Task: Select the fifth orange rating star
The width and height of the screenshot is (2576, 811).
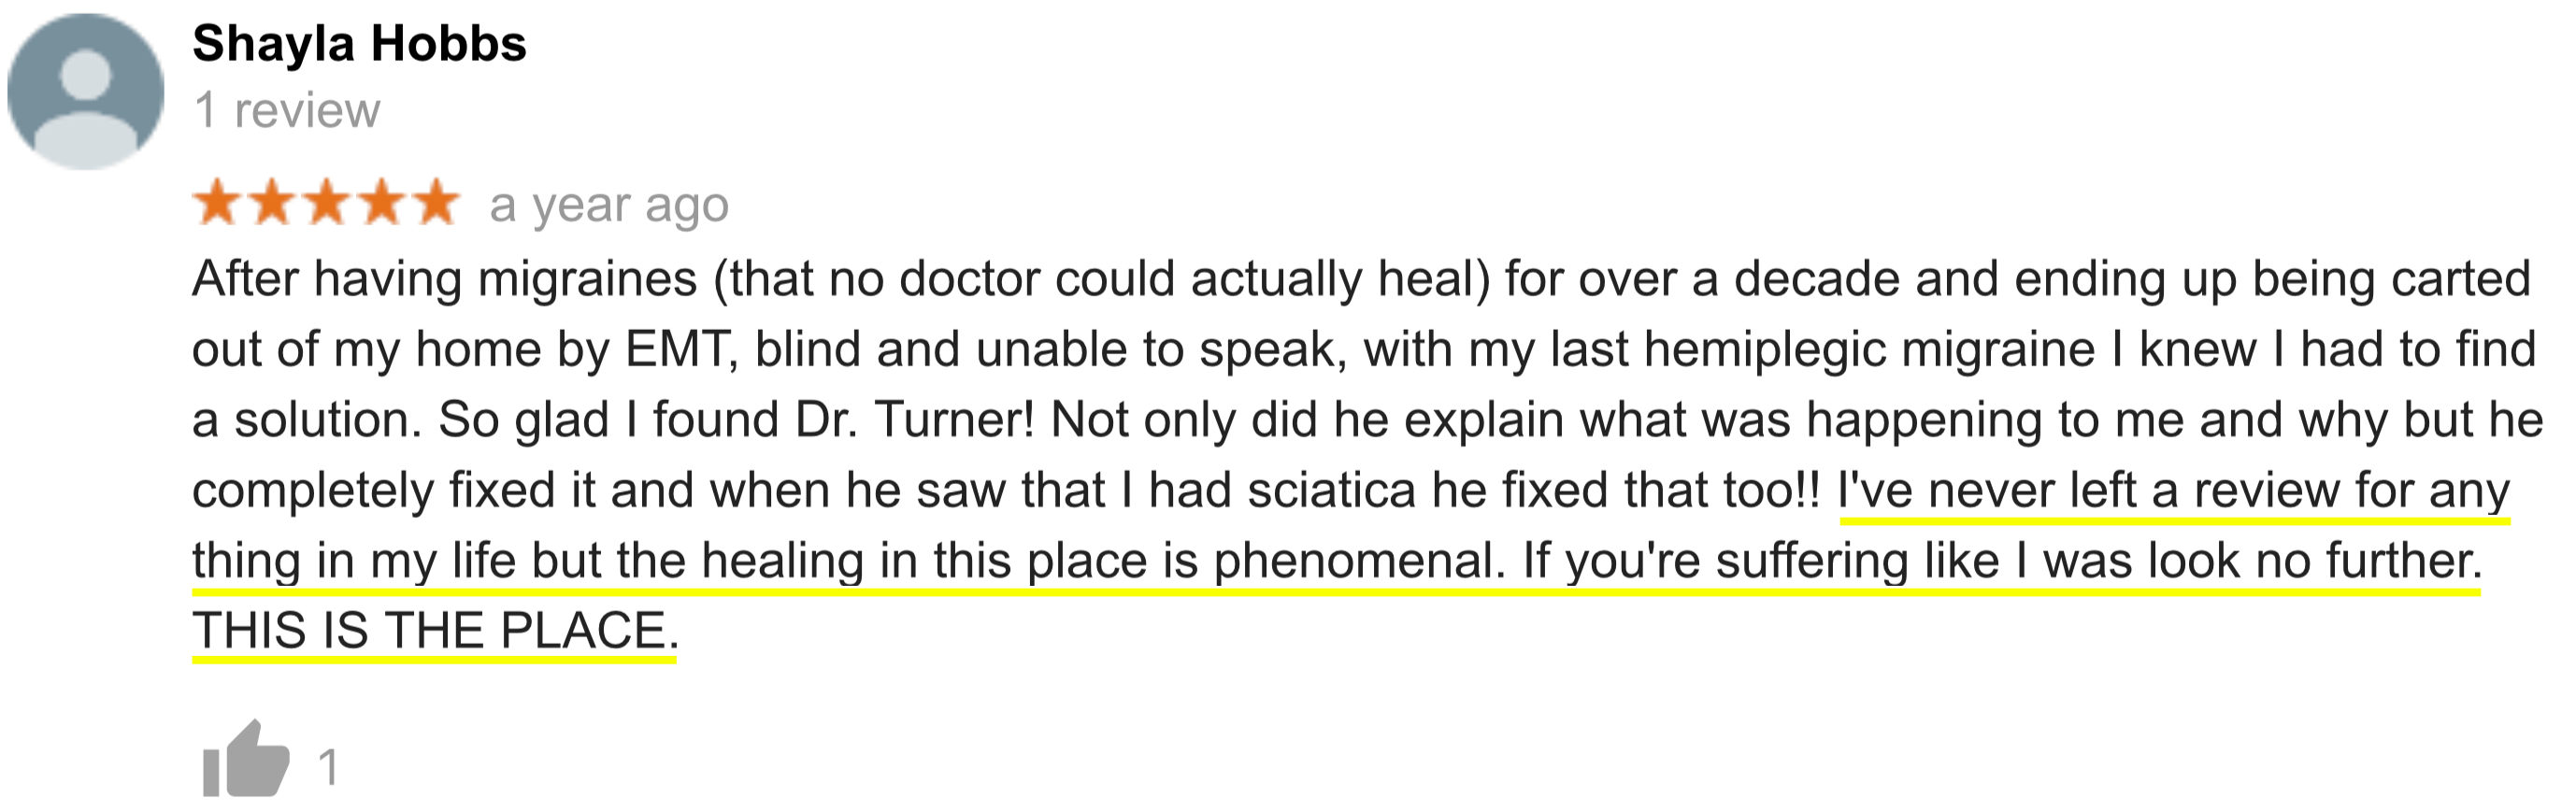Action: pyautogui.click(x=436, y=203)
